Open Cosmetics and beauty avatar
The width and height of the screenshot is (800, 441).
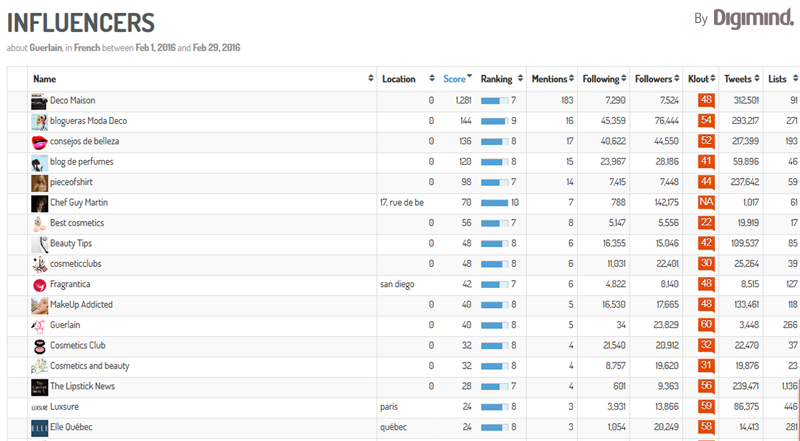point(39,367)
